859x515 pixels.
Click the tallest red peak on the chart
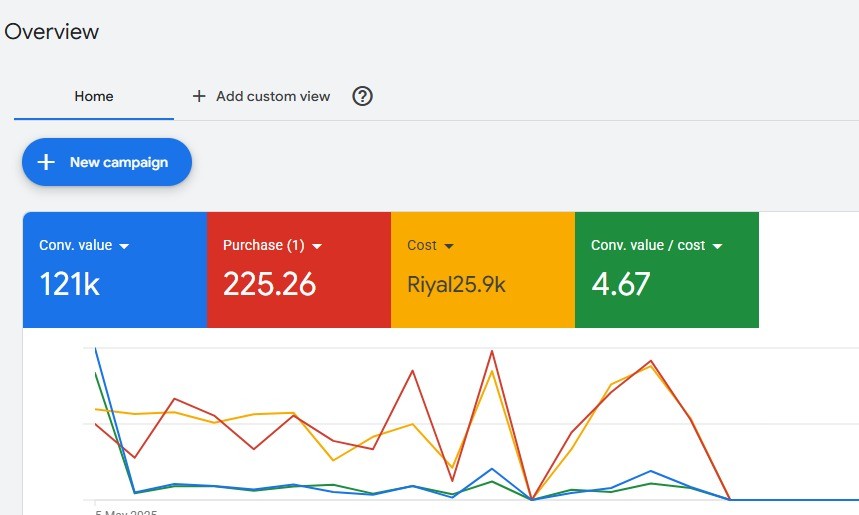(x=492, y=351)
